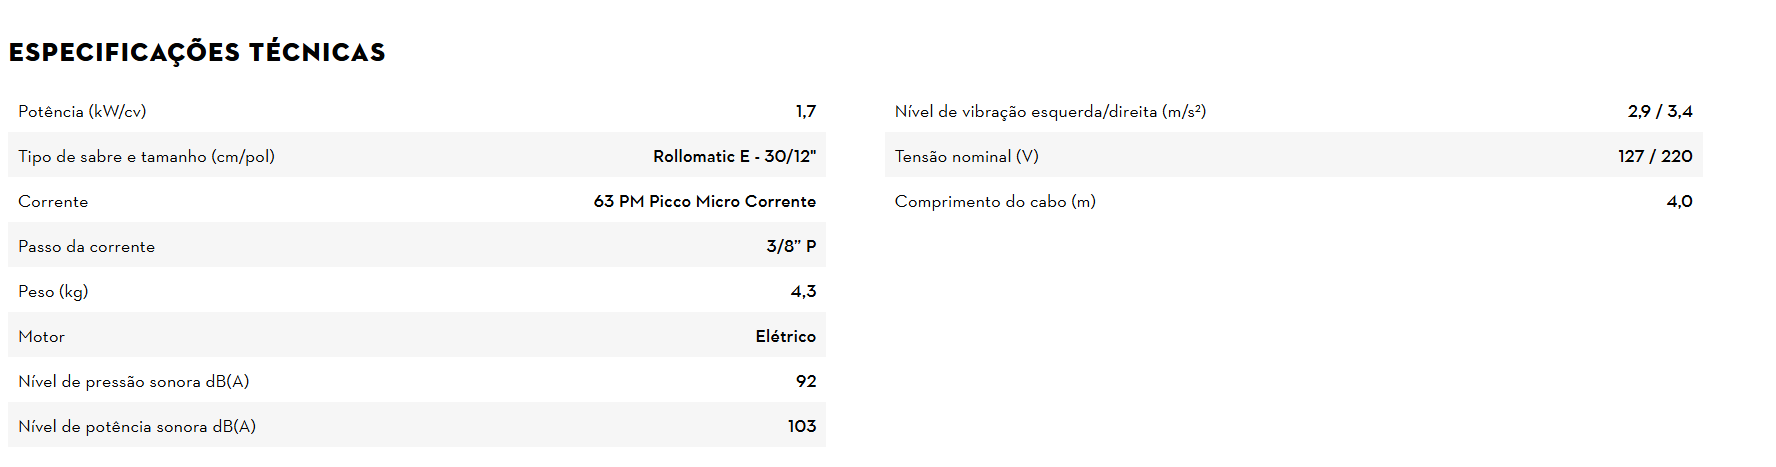Select the Elétrico motor value
Viewport: 1776px width, 467px height.
785,336
